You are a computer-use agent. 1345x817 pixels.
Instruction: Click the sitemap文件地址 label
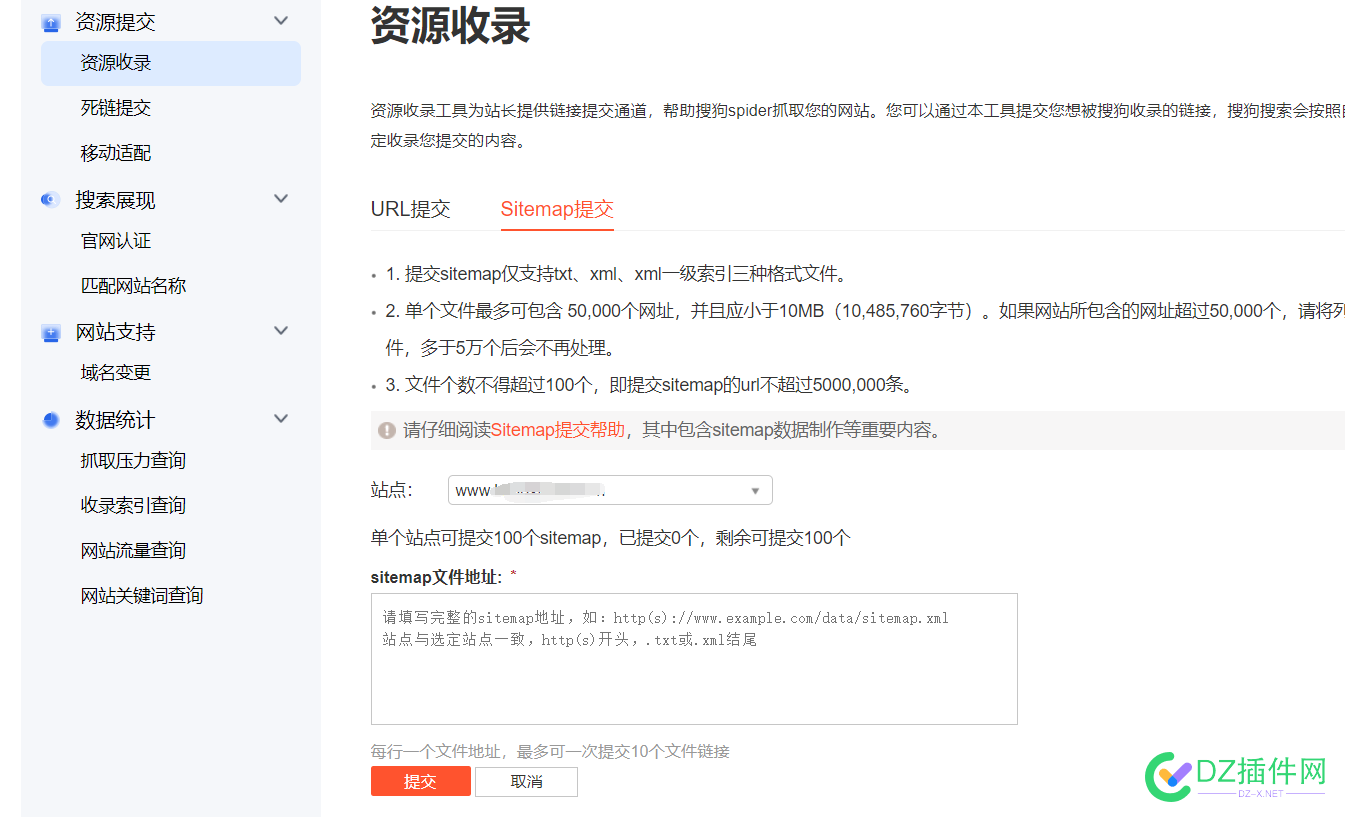pyautogui.click(x=438, y=577)
